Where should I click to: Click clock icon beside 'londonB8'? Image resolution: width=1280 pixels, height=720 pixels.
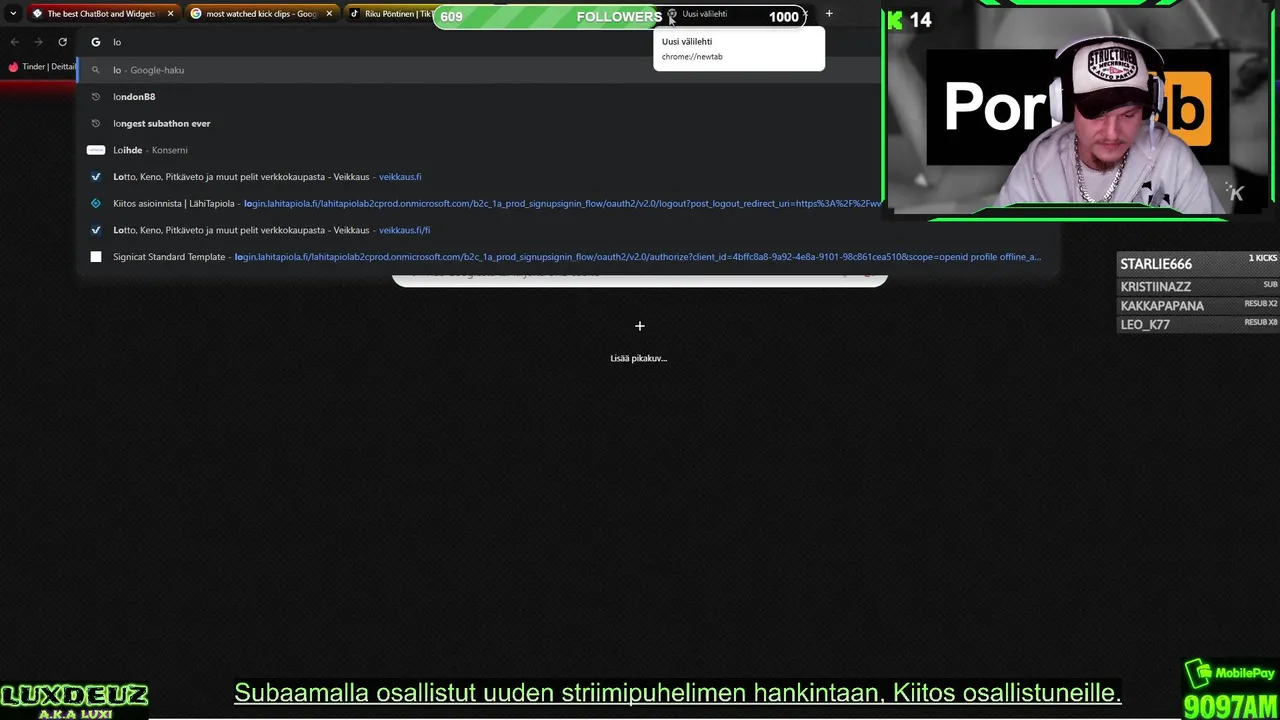tap(96, 97)
